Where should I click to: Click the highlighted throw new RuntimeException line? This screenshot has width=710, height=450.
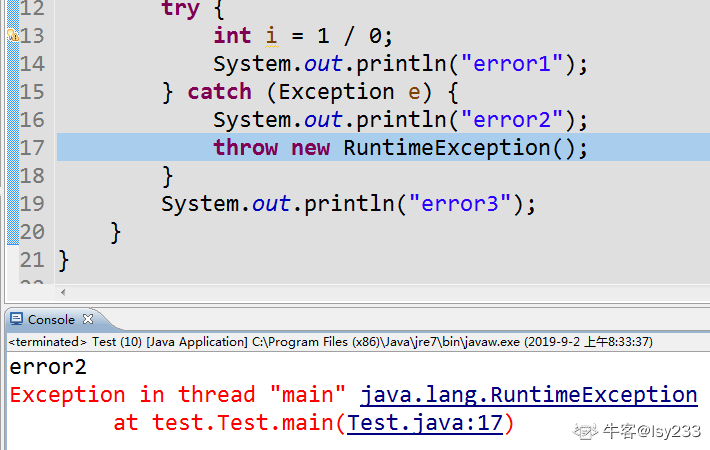pos(383,148)
